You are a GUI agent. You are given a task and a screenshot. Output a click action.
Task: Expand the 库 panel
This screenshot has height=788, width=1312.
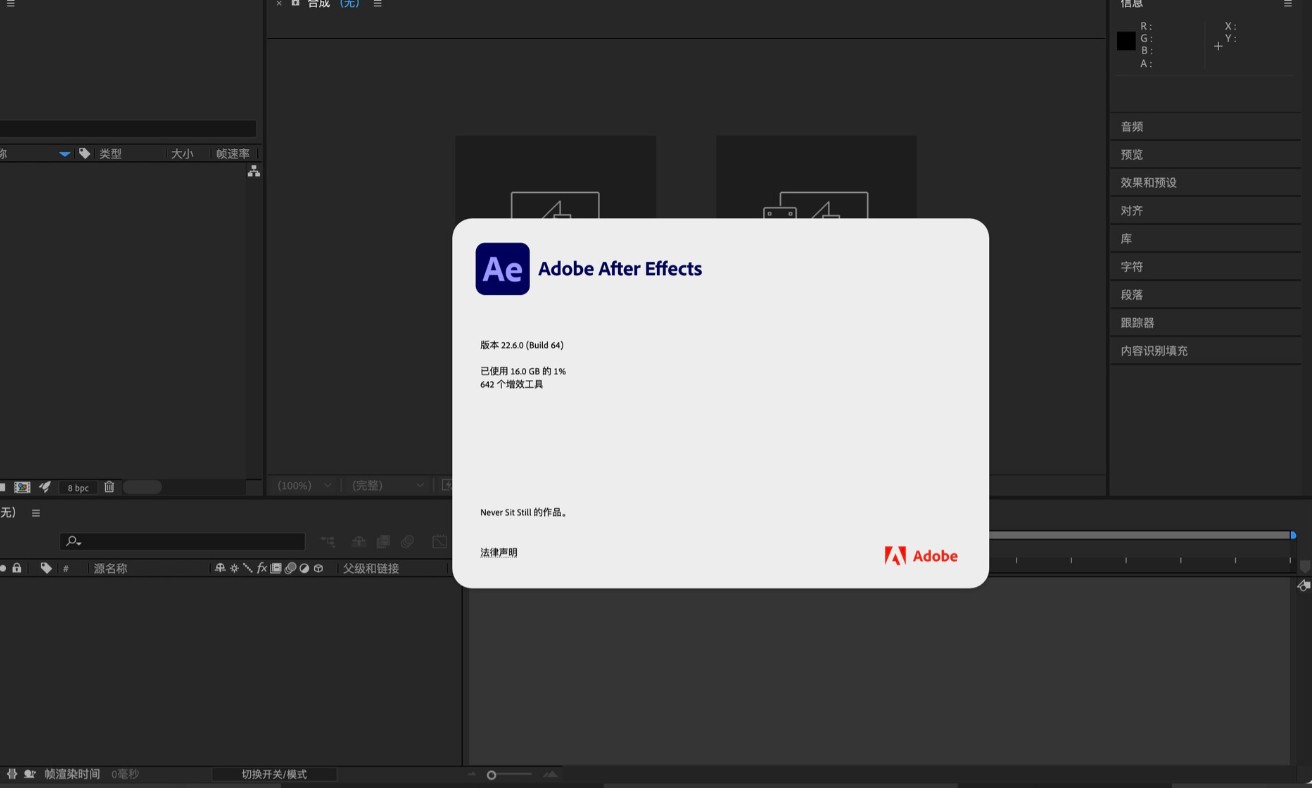(1127, 239)
